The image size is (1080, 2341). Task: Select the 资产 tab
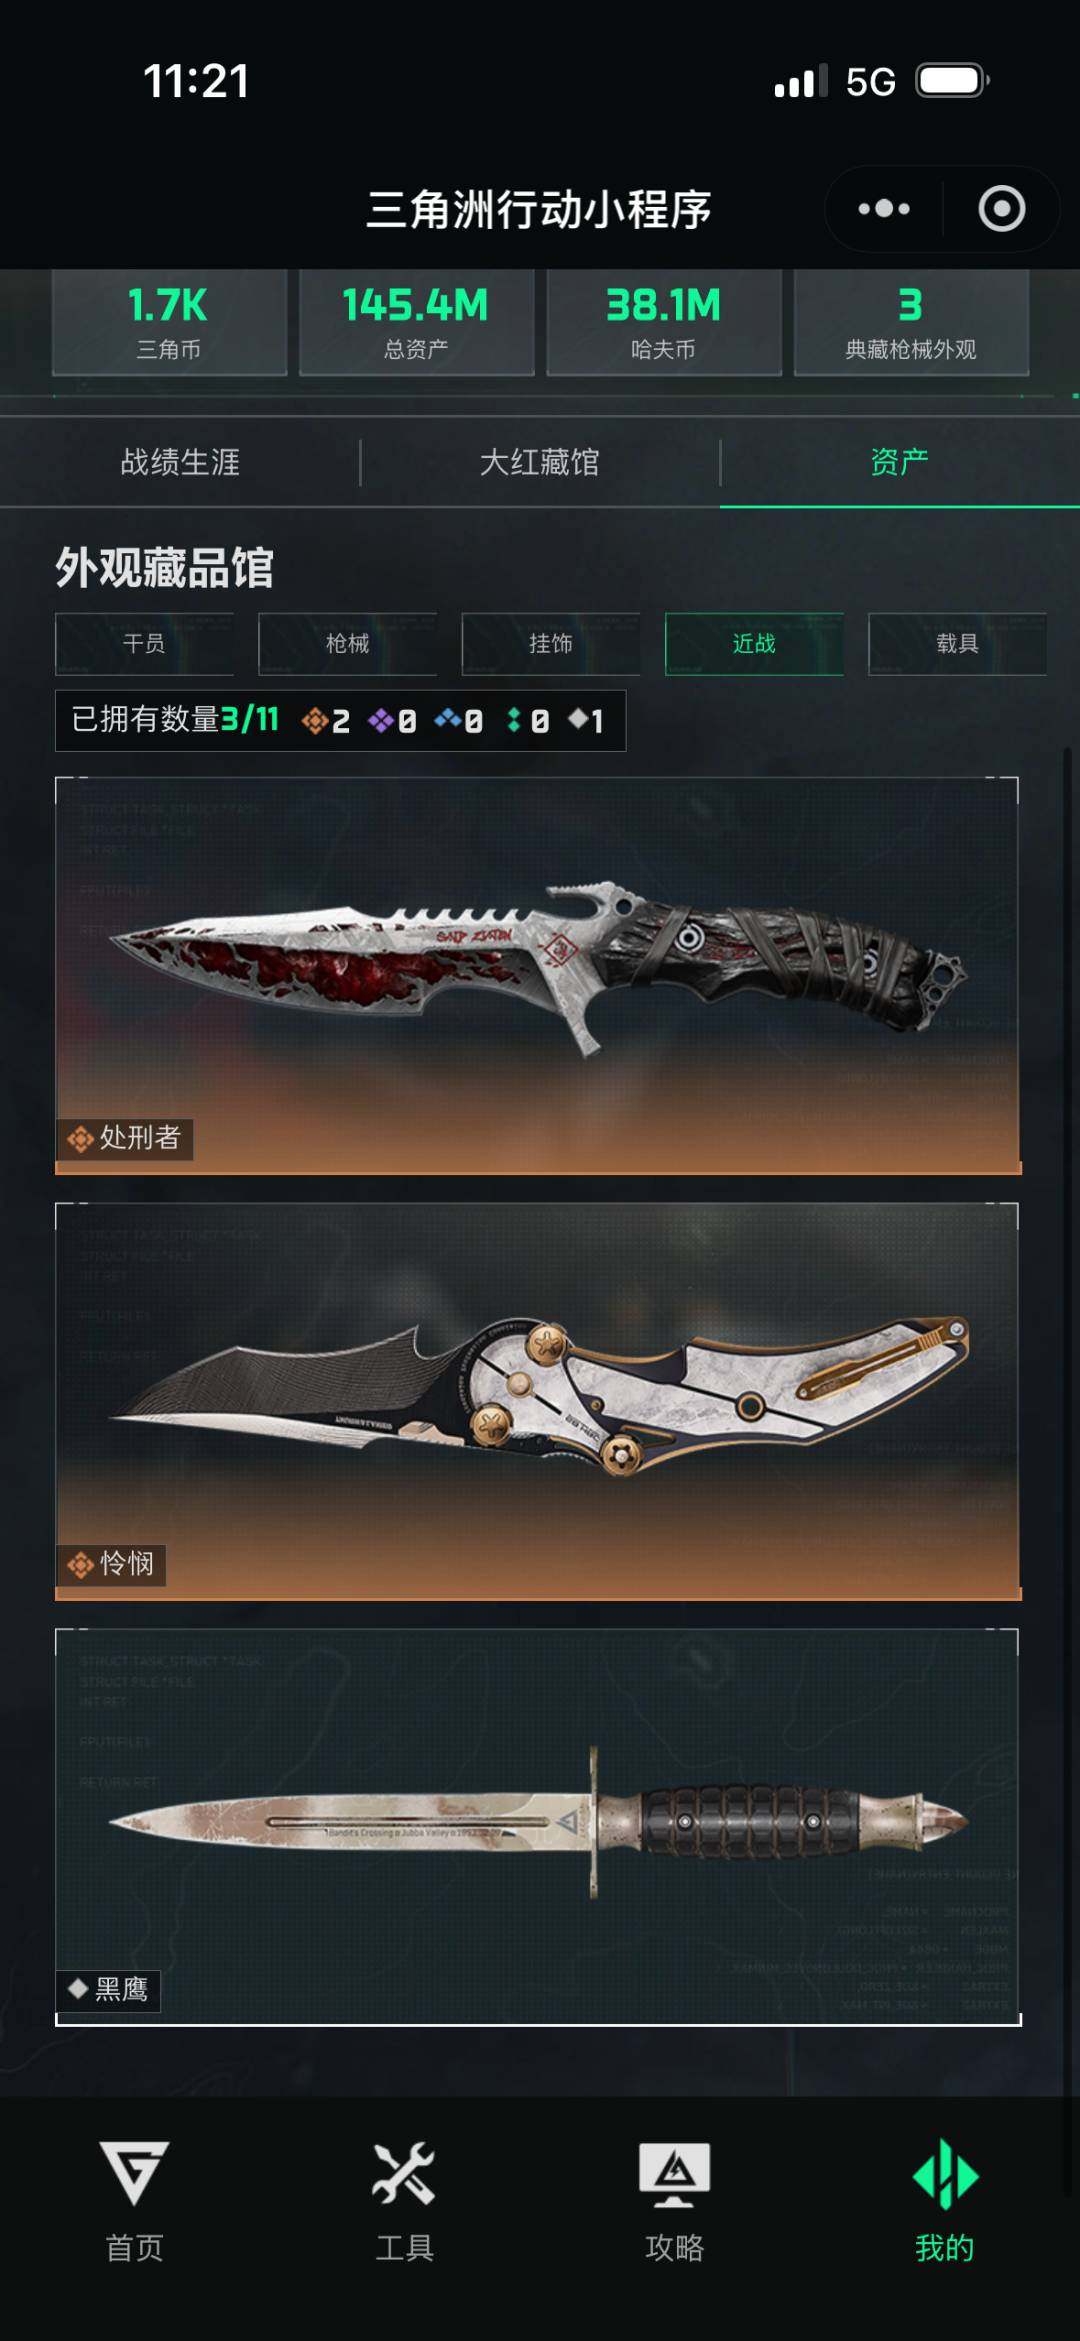(x=900, y=462)
